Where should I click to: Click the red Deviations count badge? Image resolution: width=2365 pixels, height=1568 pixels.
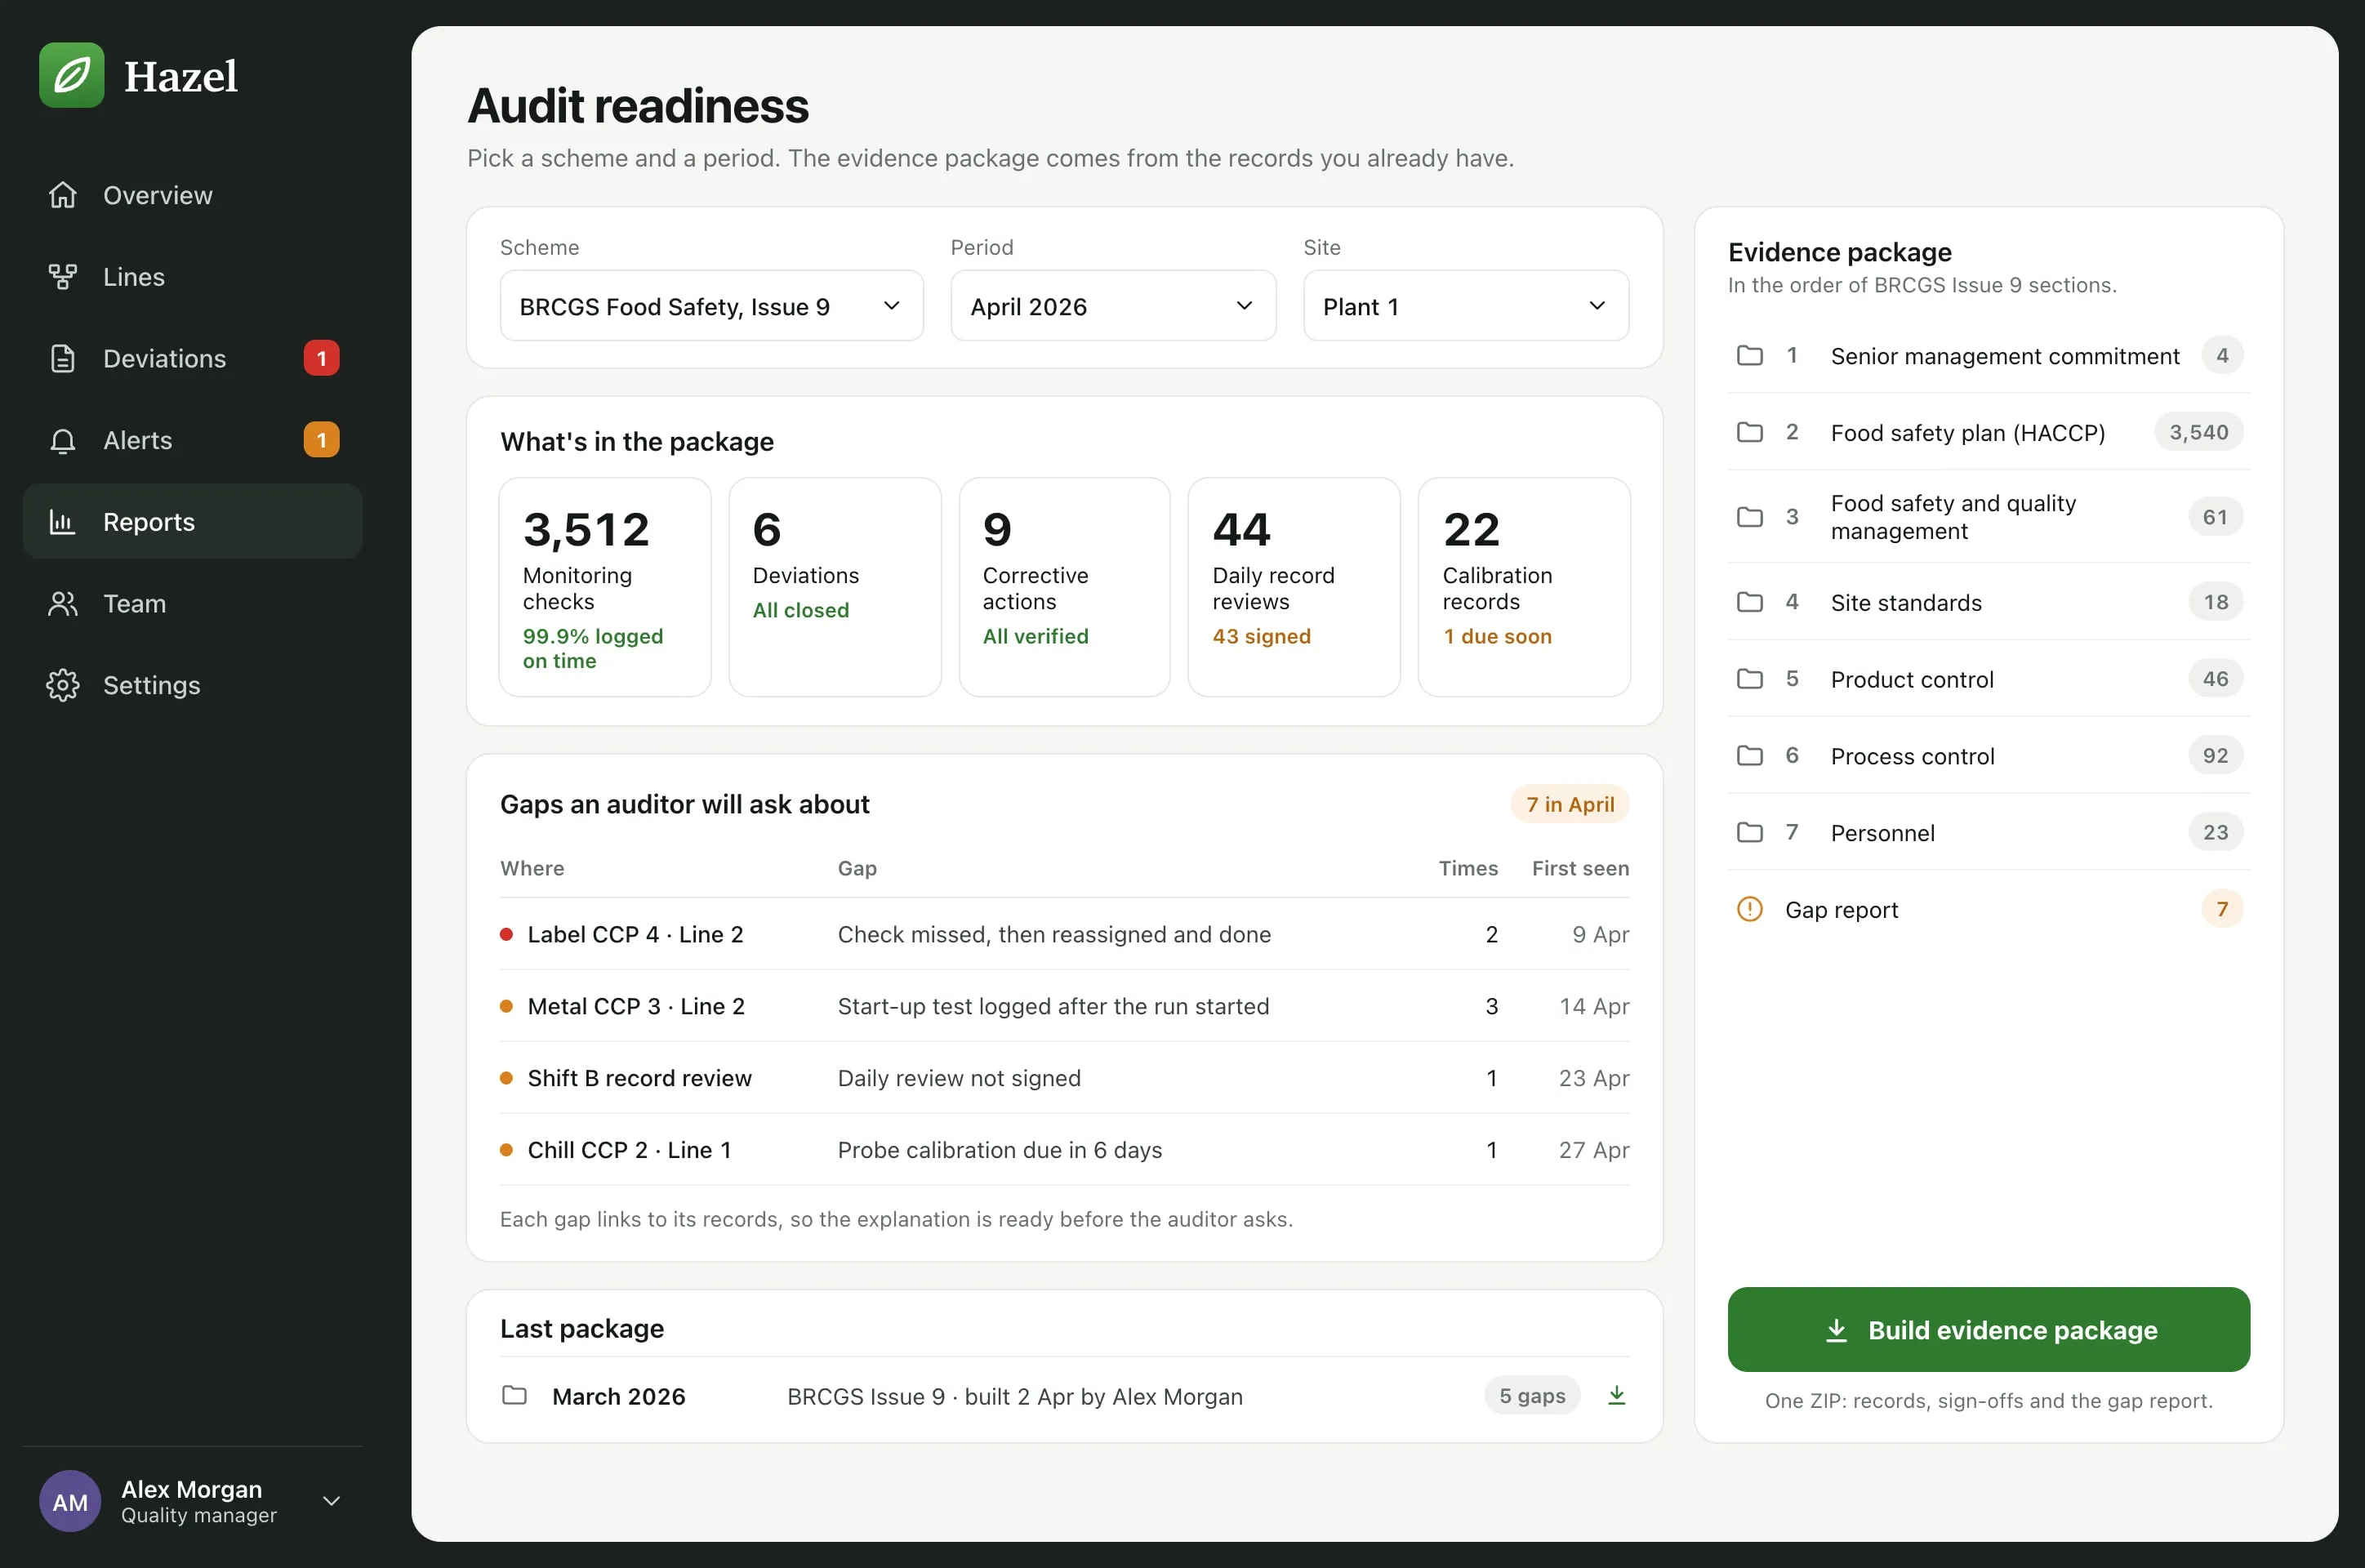point(321,358)
